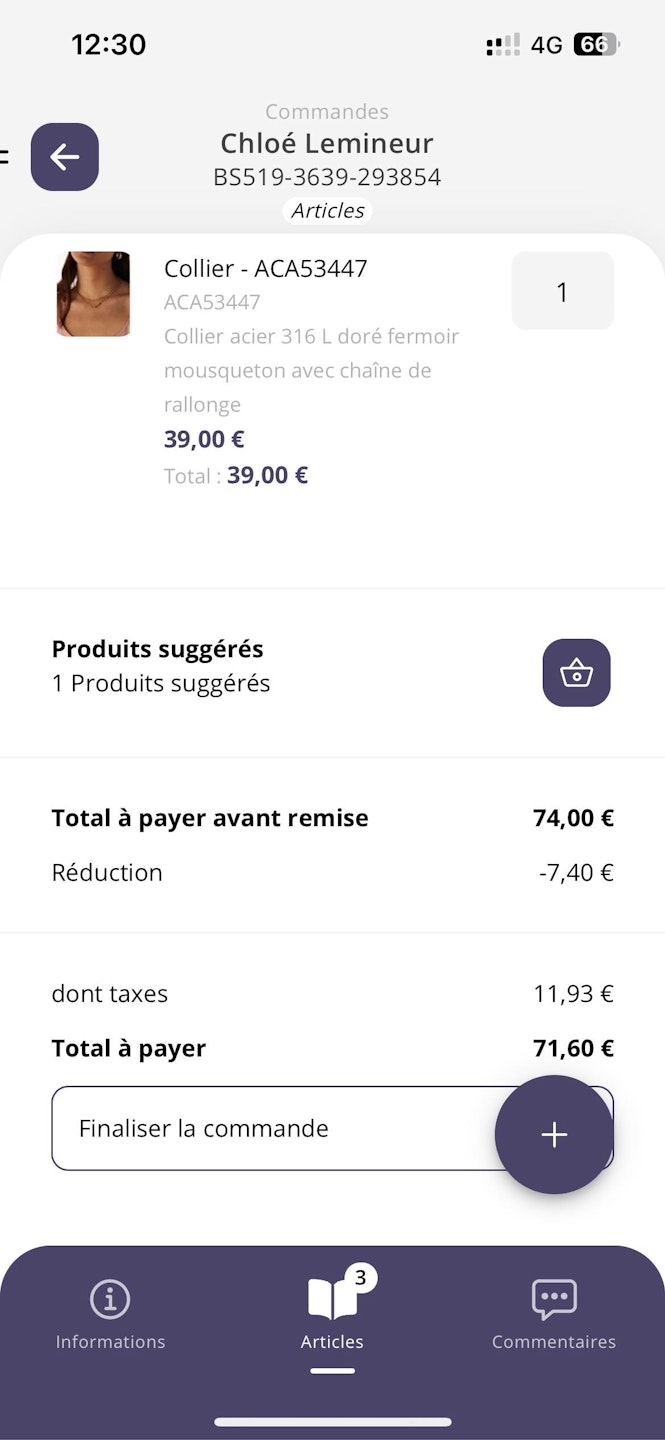
Task: Tap the battery indicator in status bar
Action: point(596,45)
